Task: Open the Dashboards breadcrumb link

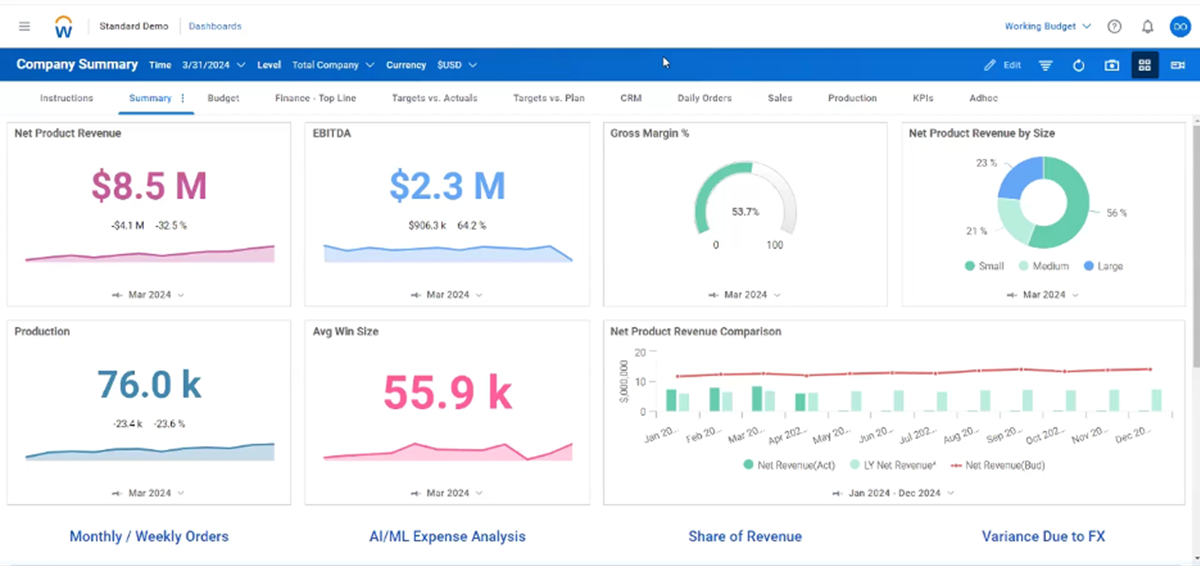Action: pyautogui.click(x=215, y=26)
